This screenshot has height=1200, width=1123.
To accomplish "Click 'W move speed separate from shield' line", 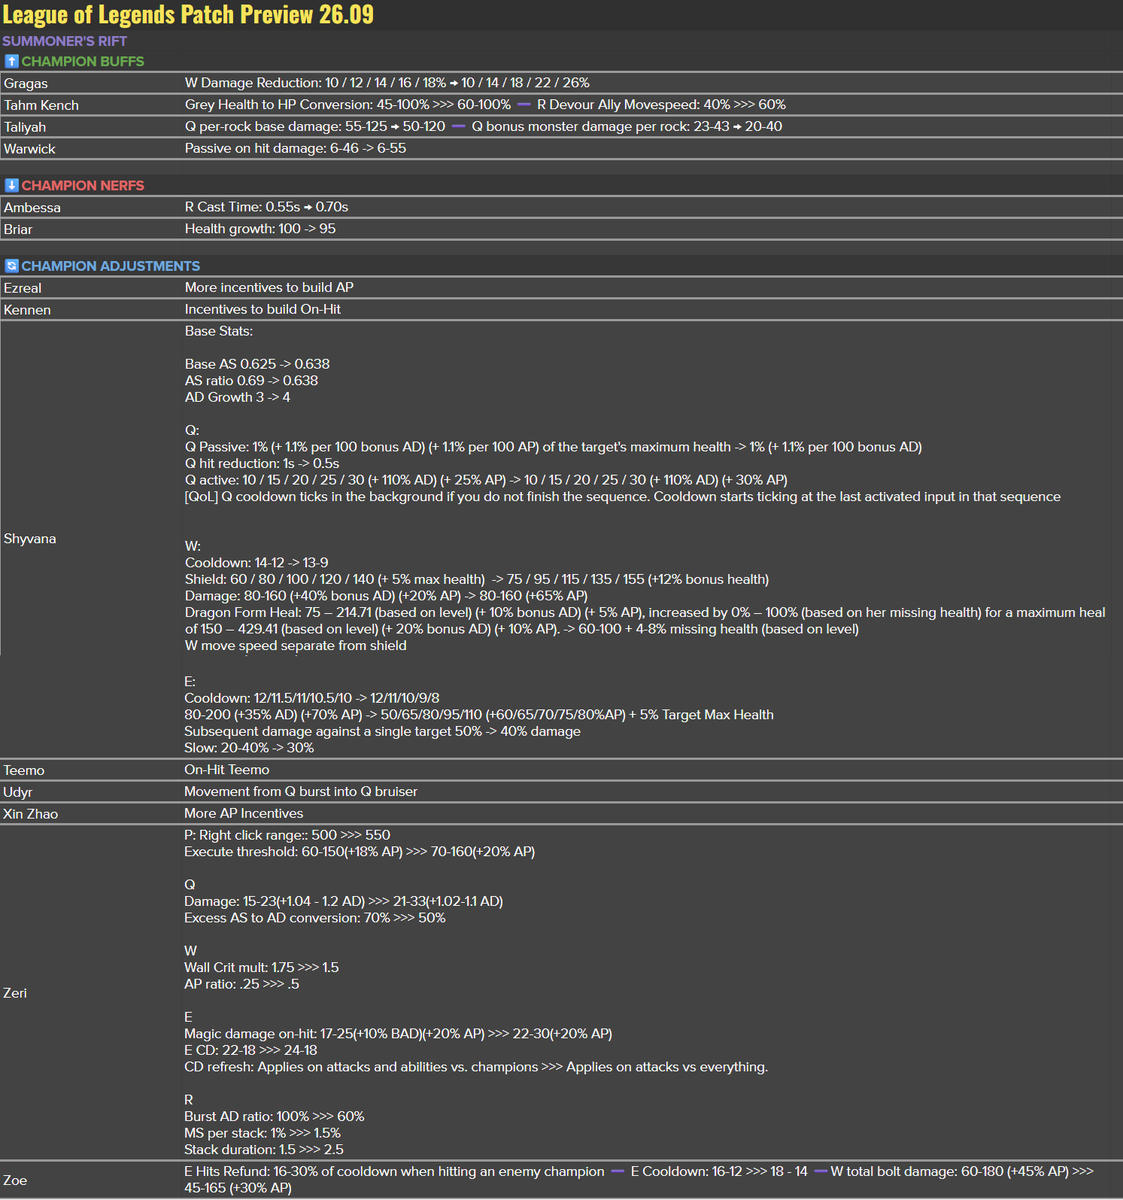I will coord(295,646).
